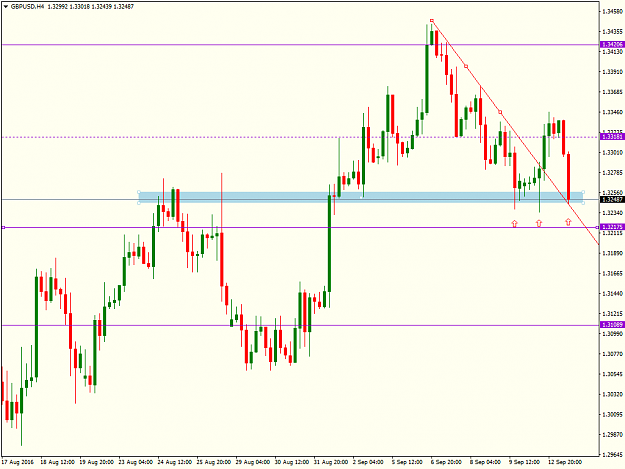Select the blue rectangle's bottom-left corner handle
625x469 pixels.
(139, 203)
